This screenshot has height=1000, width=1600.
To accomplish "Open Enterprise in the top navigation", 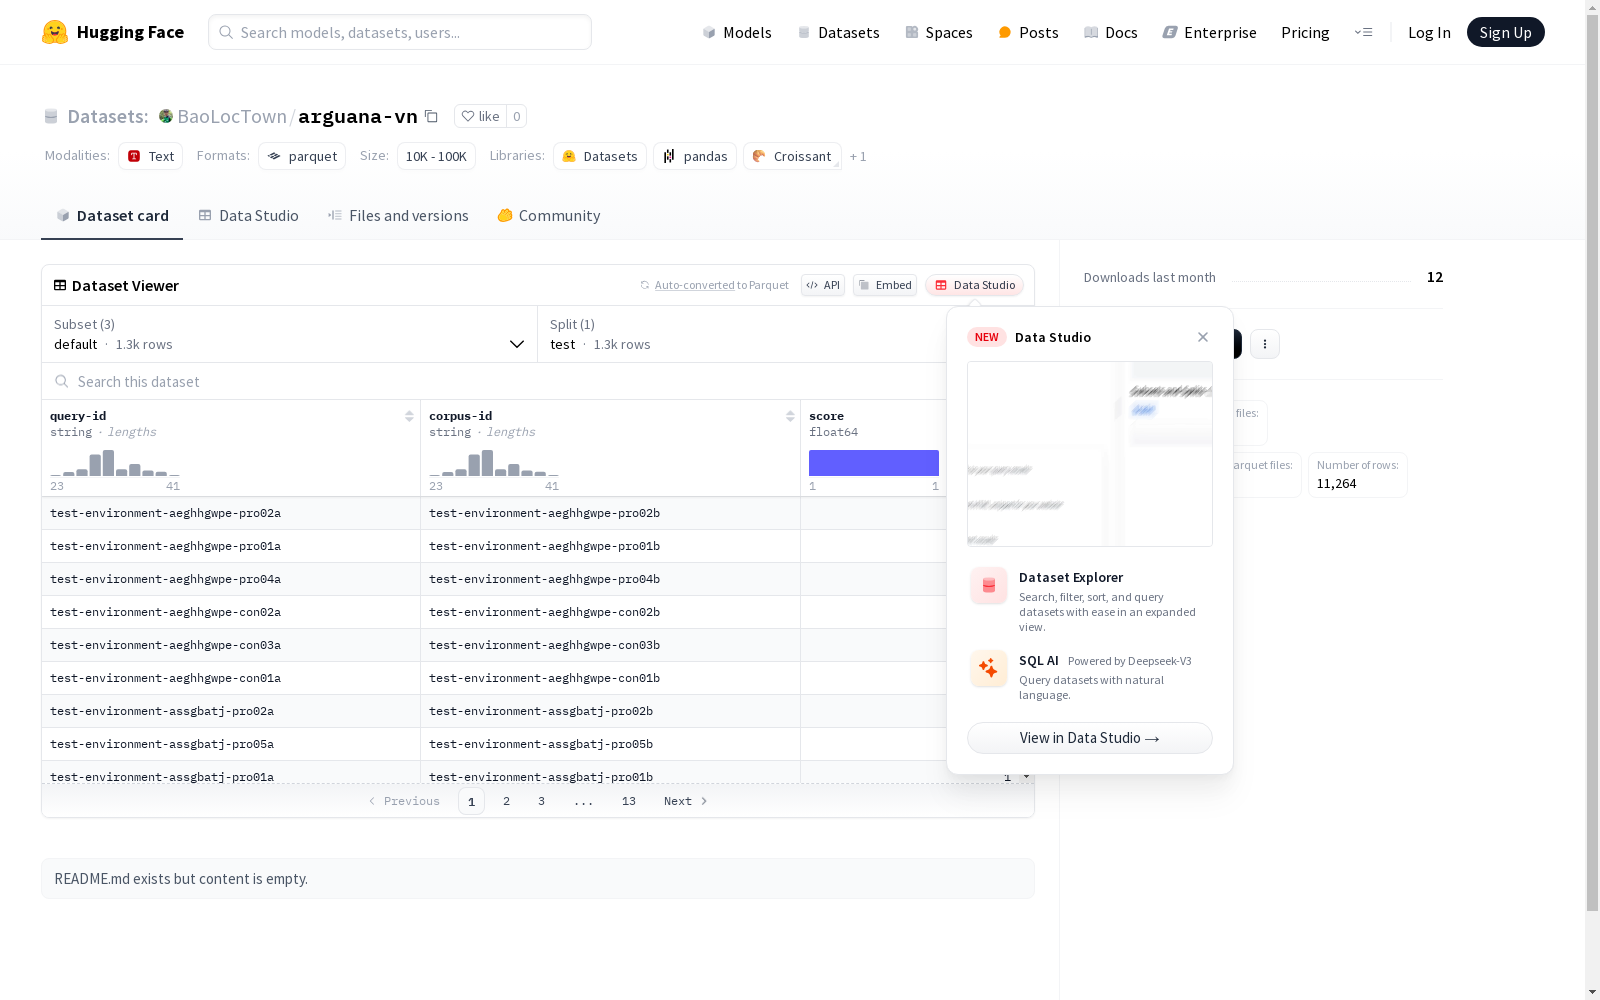I will 1210,32.
